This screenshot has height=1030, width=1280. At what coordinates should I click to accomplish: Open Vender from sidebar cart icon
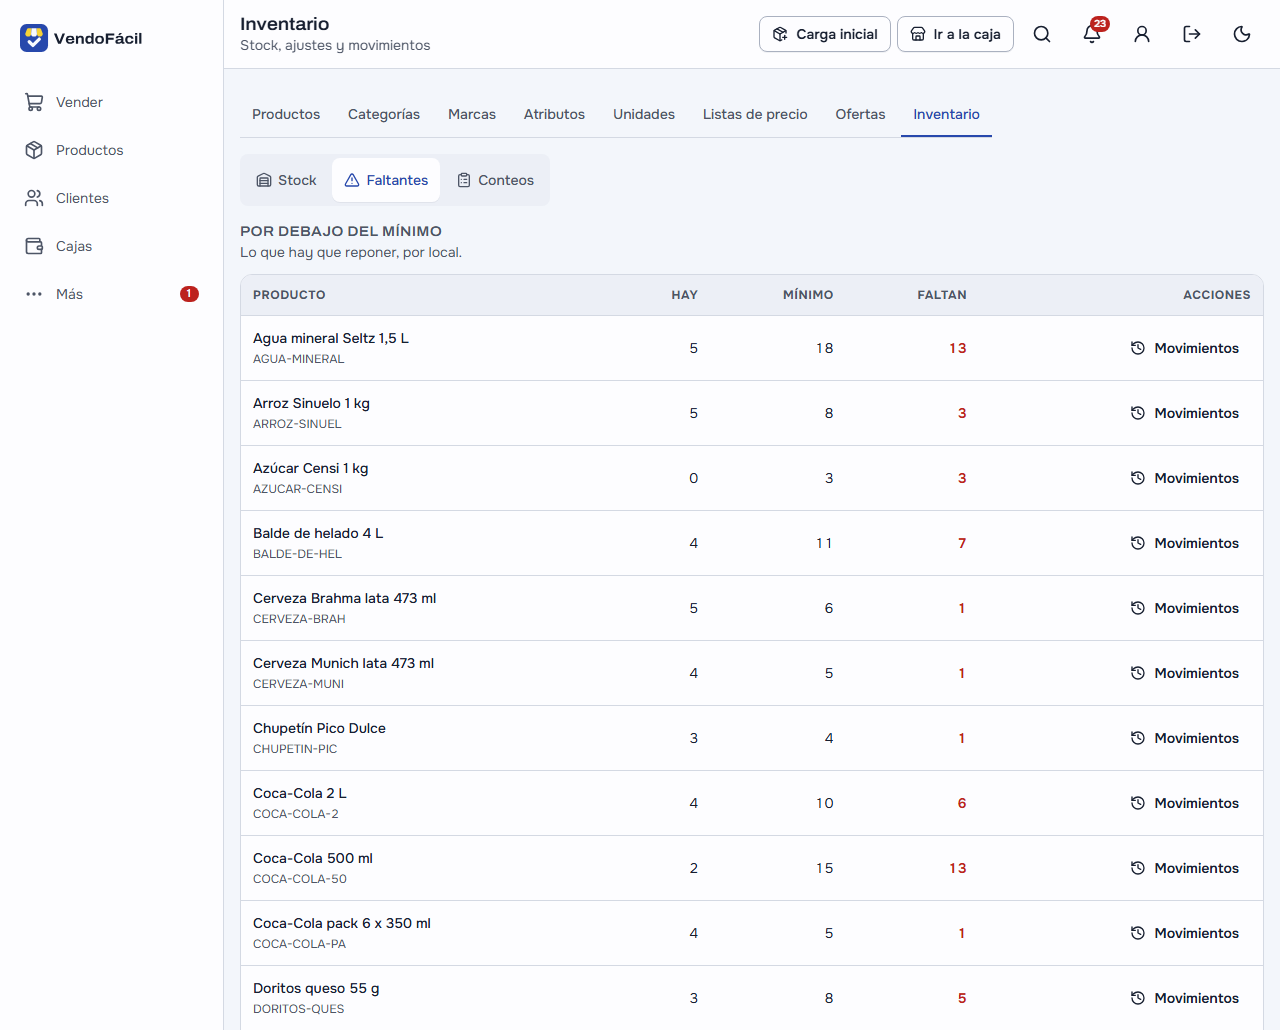(34, 102)
